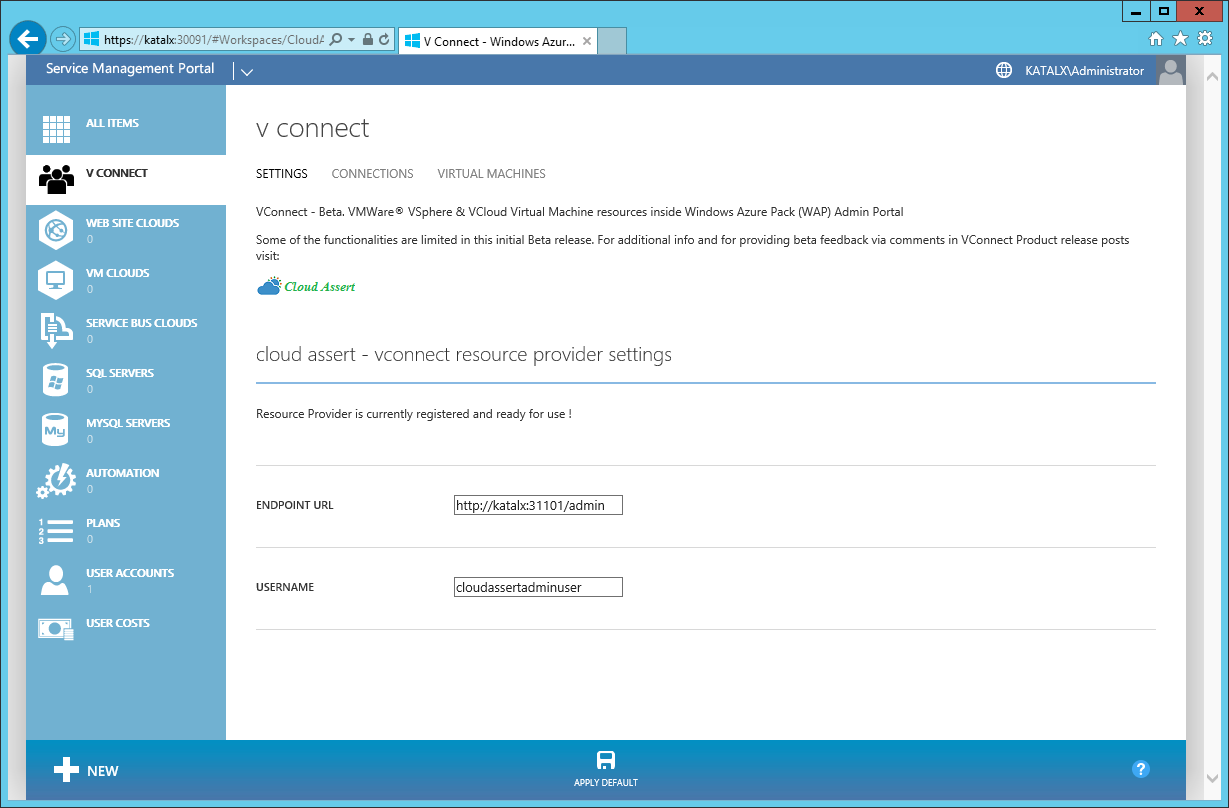Switch to the Settings tab
Viewport: 1229px width, 808px height.
282,174
